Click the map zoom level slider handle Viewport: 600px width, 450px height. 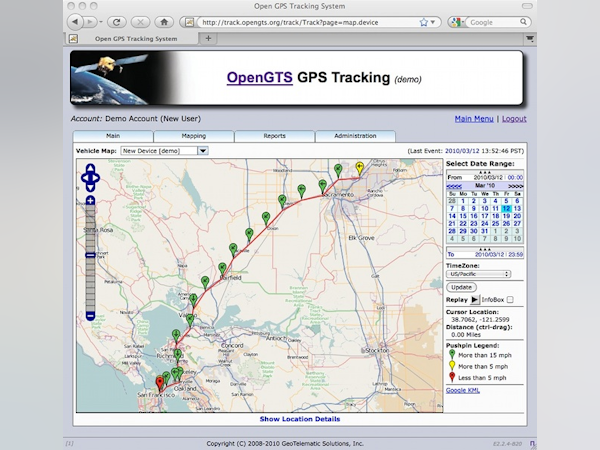[90, 255]
